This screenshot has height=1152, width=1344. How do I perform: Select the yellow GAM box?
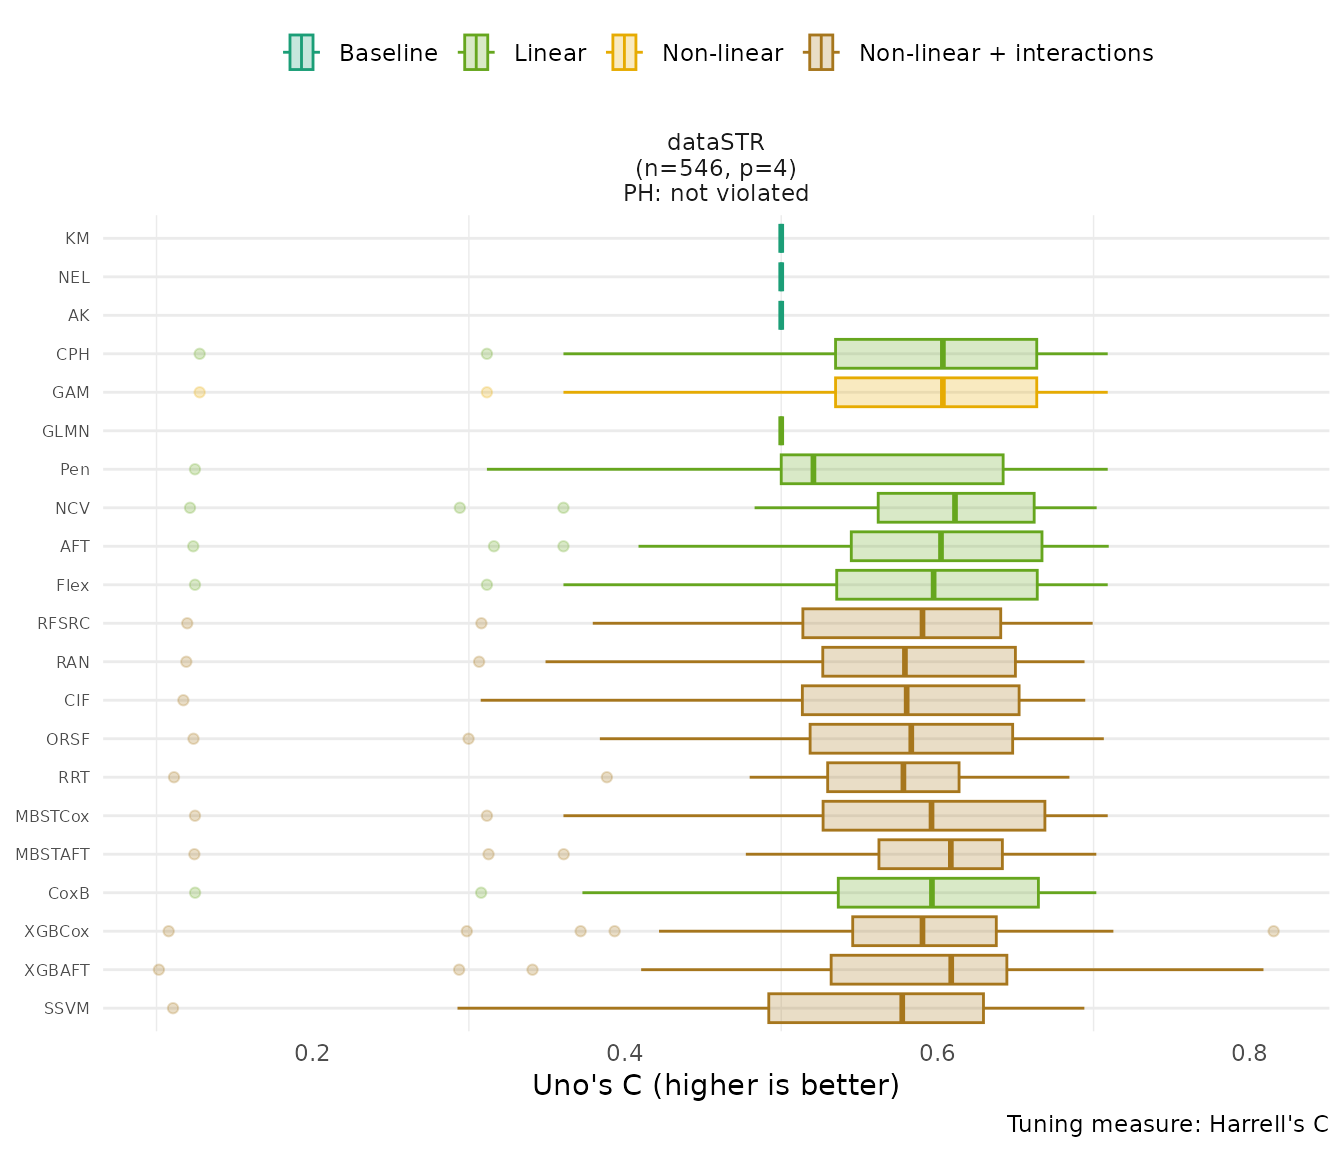tap(935, 392)
